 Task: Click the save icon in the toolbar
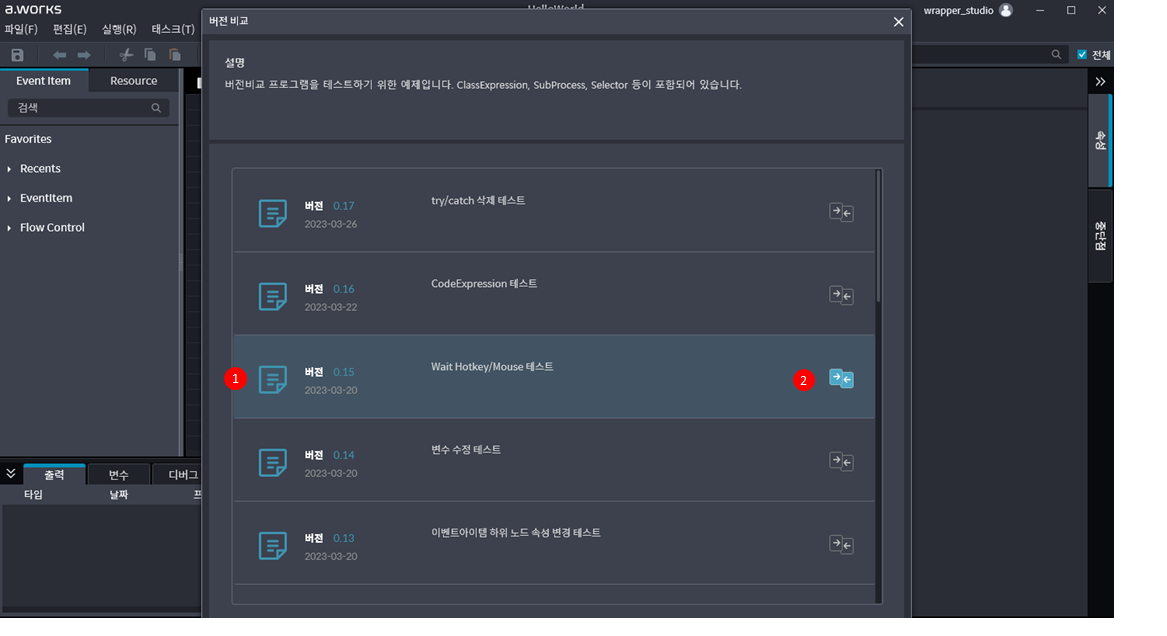17,55
